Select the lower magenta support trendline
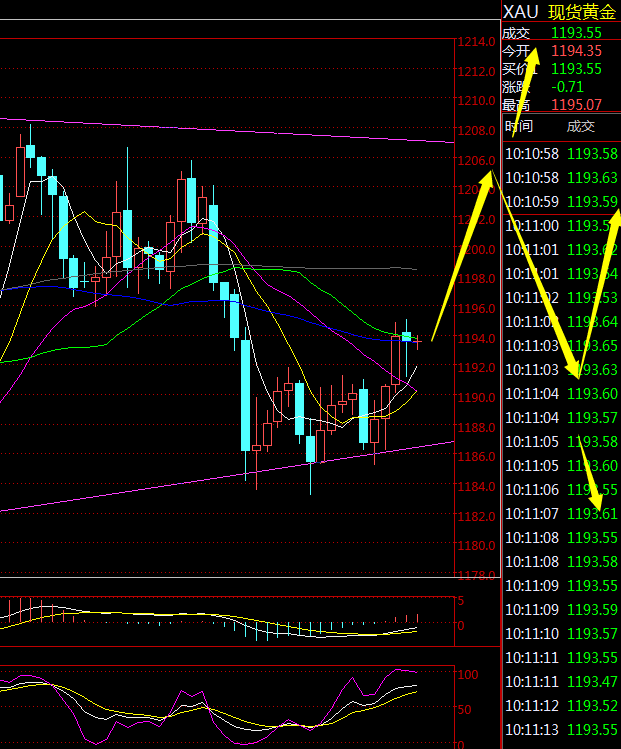Screen dimensions: 621x749 [227, 476]
